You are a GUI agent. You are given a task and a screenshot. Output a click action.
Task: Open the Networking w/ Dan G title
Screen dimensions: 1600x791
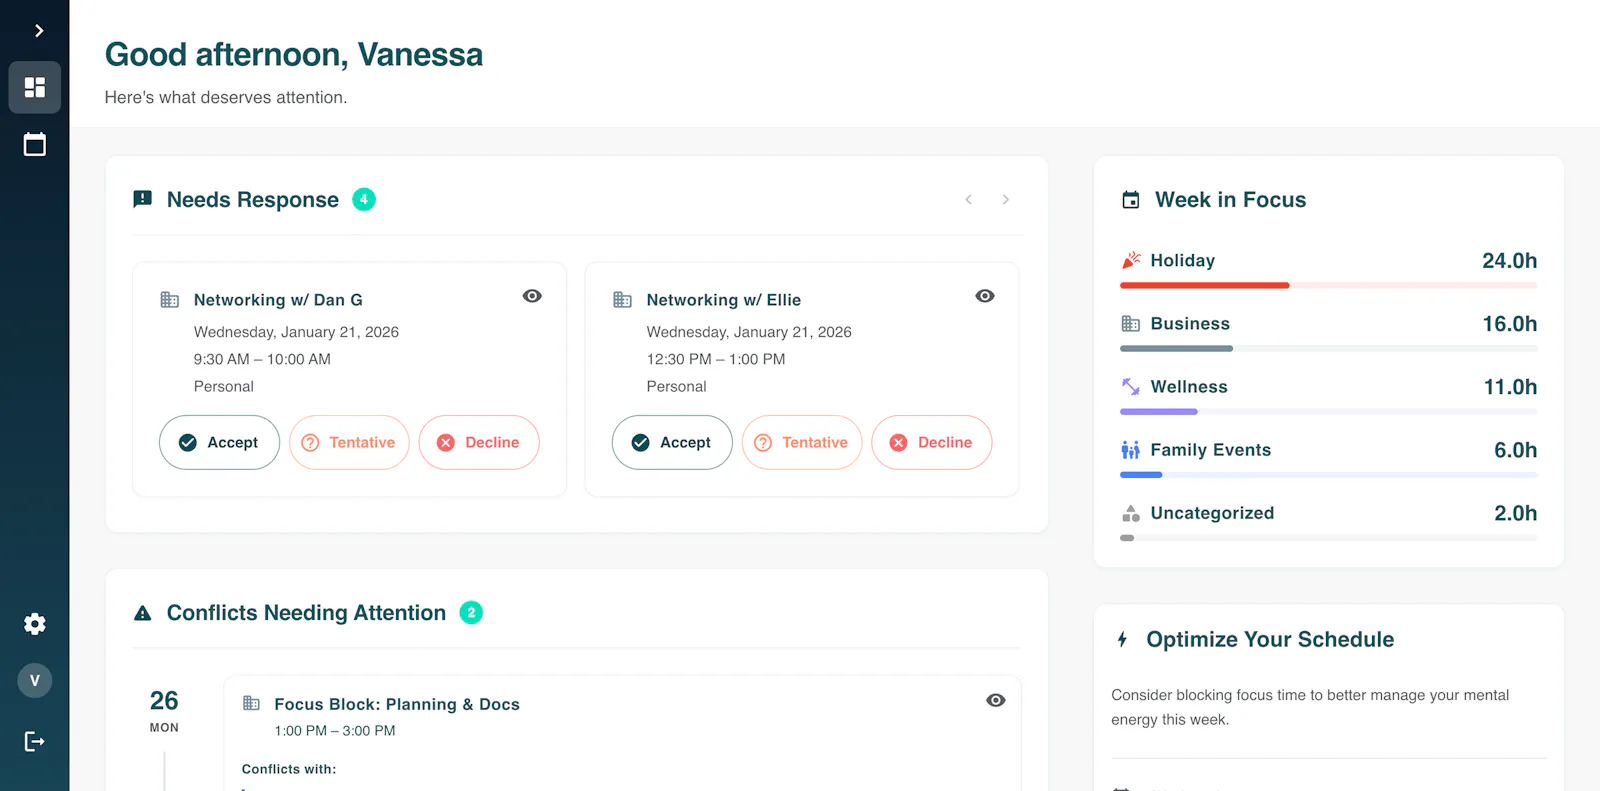[278, 300]
